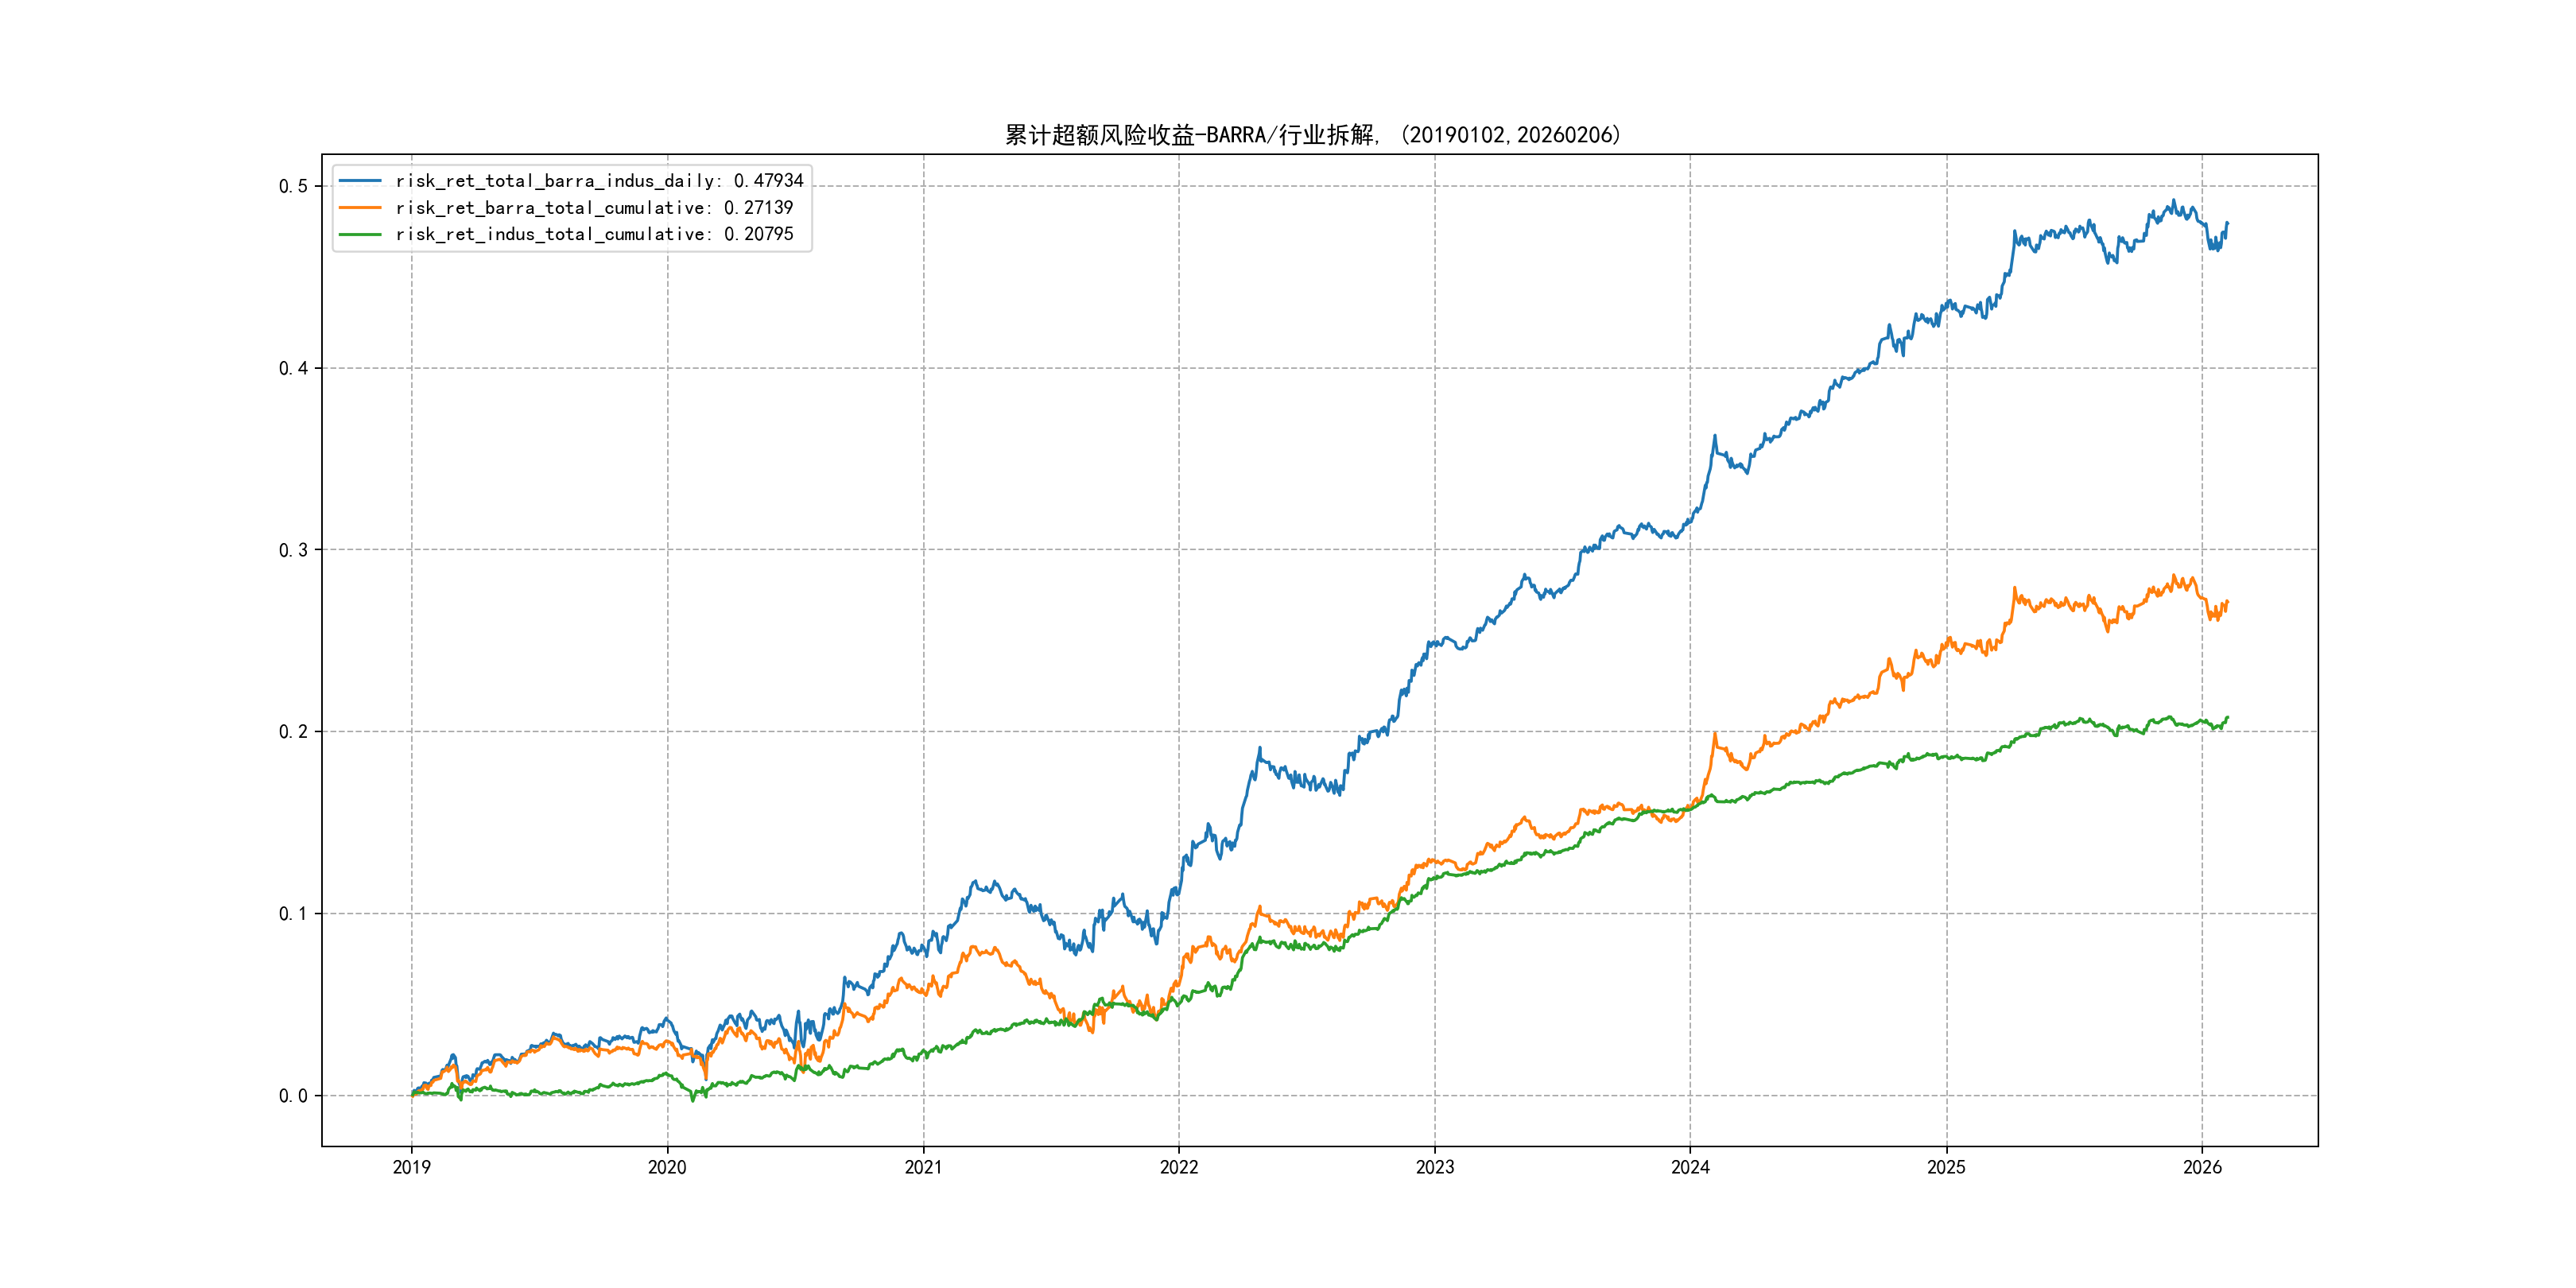Click the 2024 x-axis tick label
Screen dimensions: 2576x1288
[x=1690, y=1167]
